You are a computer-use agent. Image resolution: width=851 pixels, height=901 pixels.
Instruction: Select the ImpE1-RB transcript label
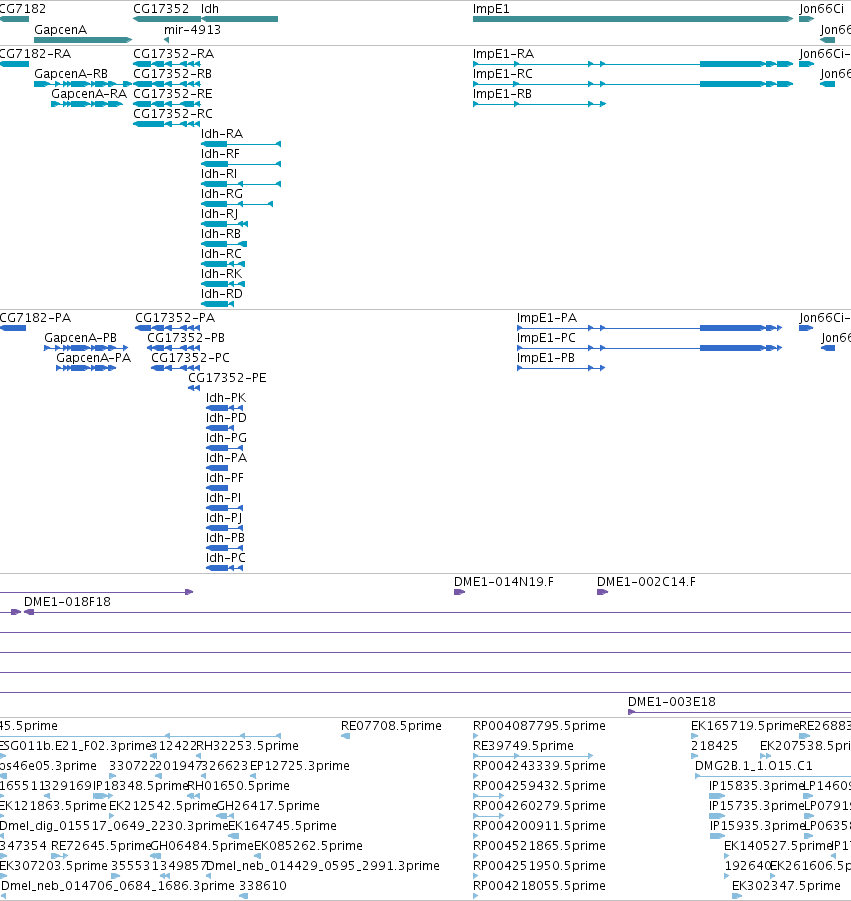click(502, 94)
